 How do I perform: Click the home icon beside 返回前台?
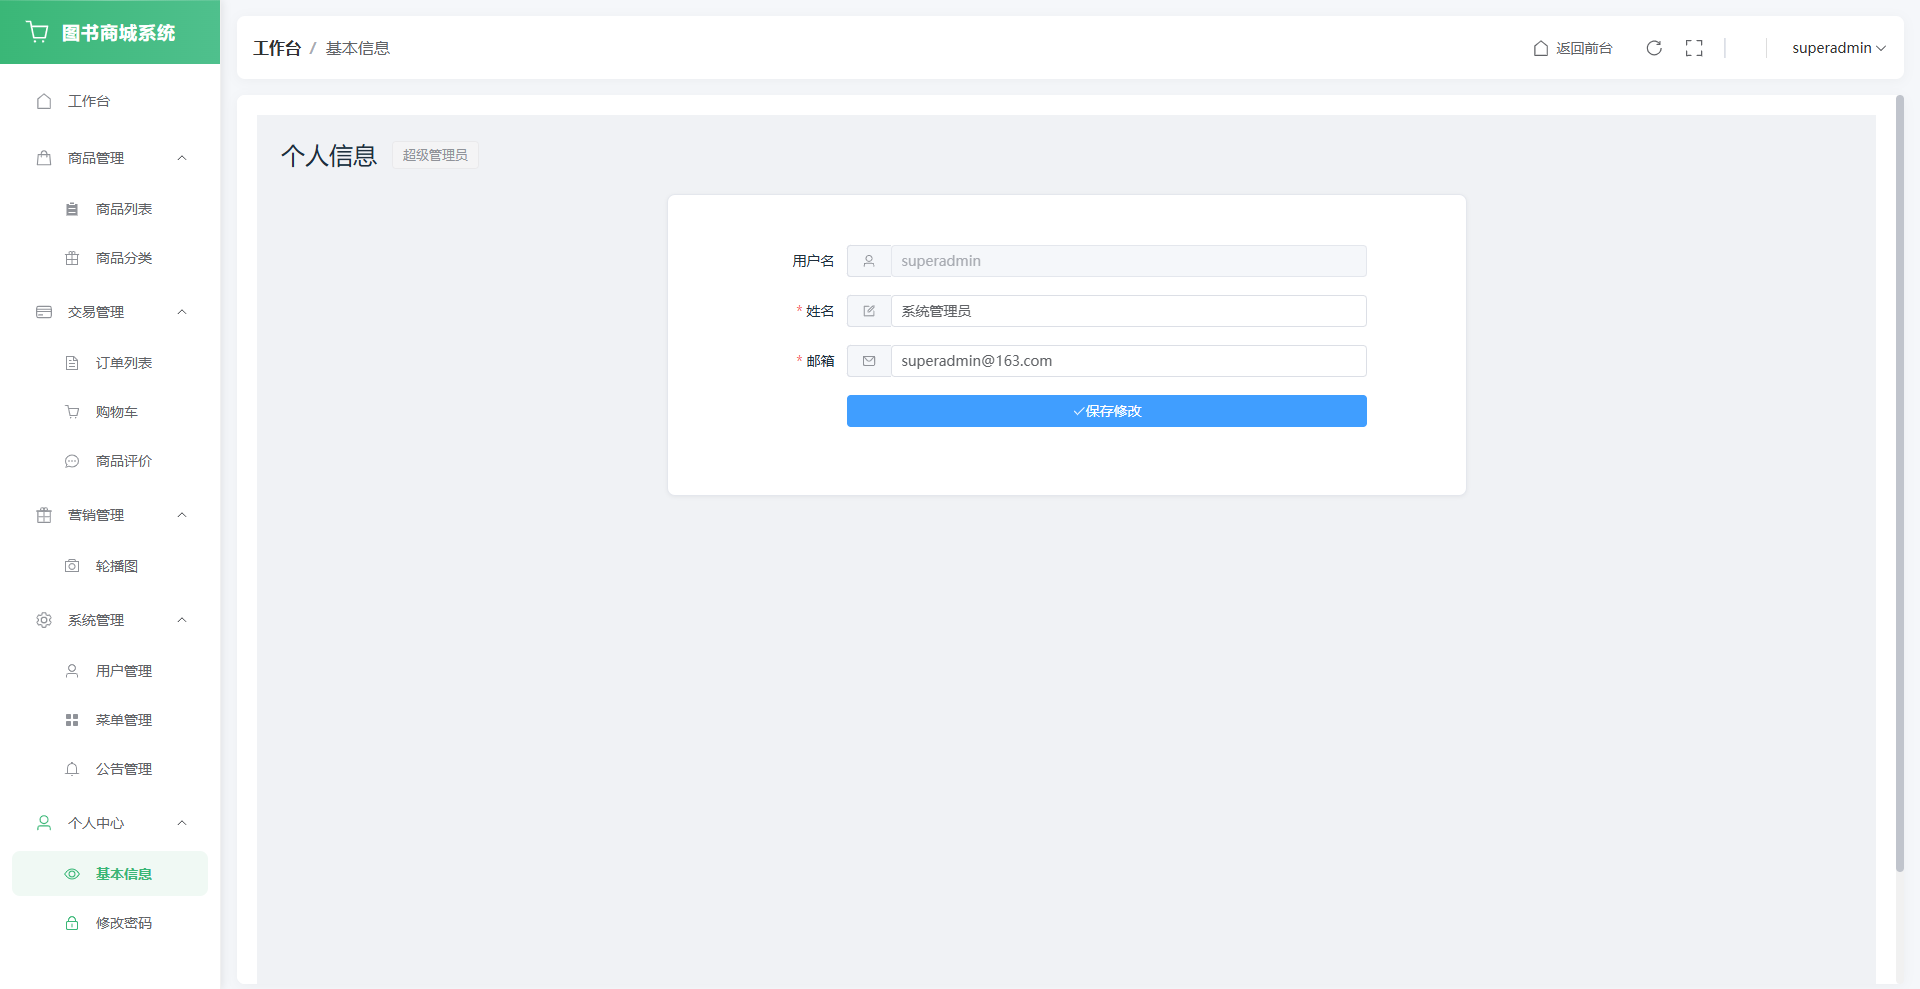tap(1541, 48)
